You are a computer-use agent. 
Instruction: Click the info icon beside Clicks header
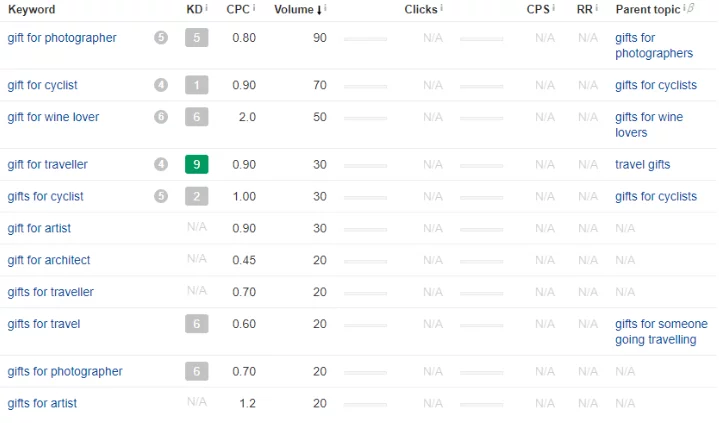pos(442,8)
